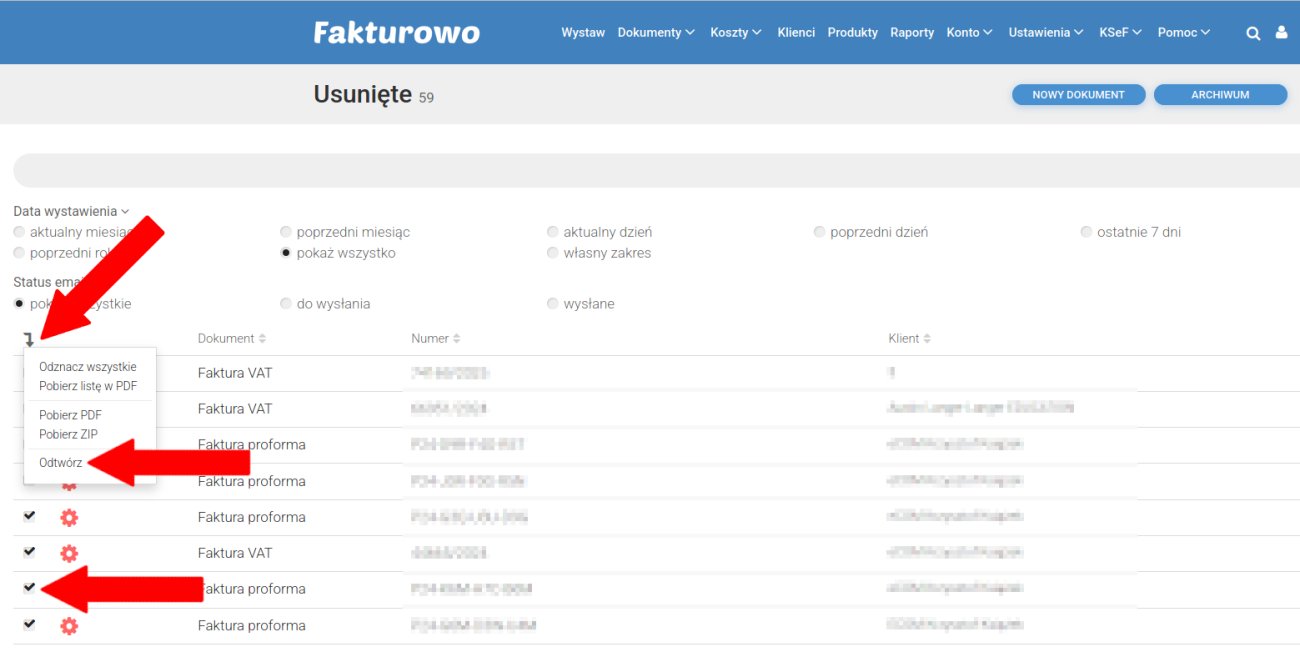The width and height of the screenshot is (1300, 652).
Task: Select 'ostatnie 7 dni' date filter
Action: click(x=1087, y=232)
